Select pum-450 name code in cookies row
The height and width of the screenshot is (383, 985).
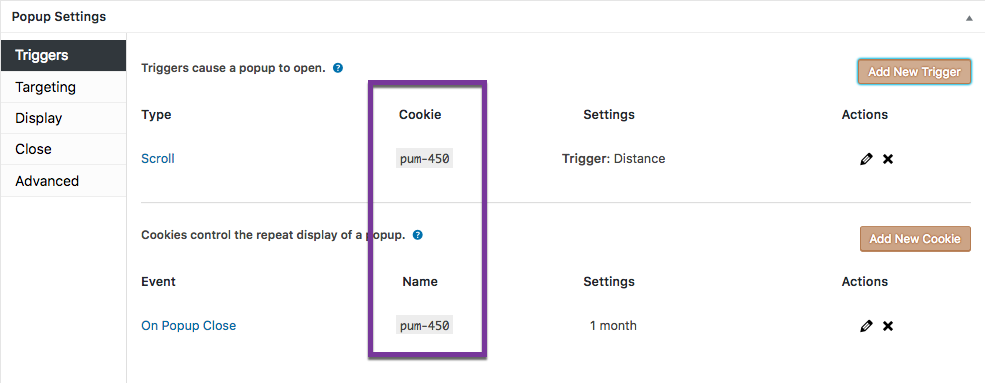425,326
